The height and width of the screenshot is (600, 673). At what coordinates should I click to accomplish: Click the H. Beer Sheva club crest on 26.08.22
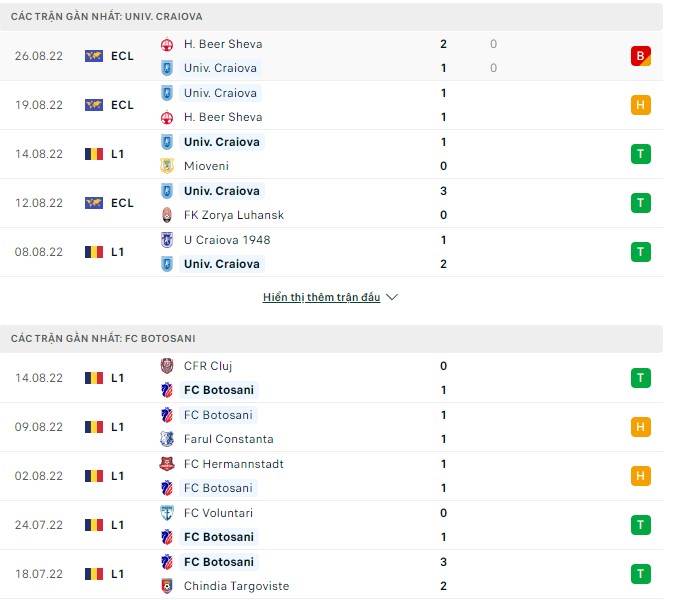pos(167,44)
